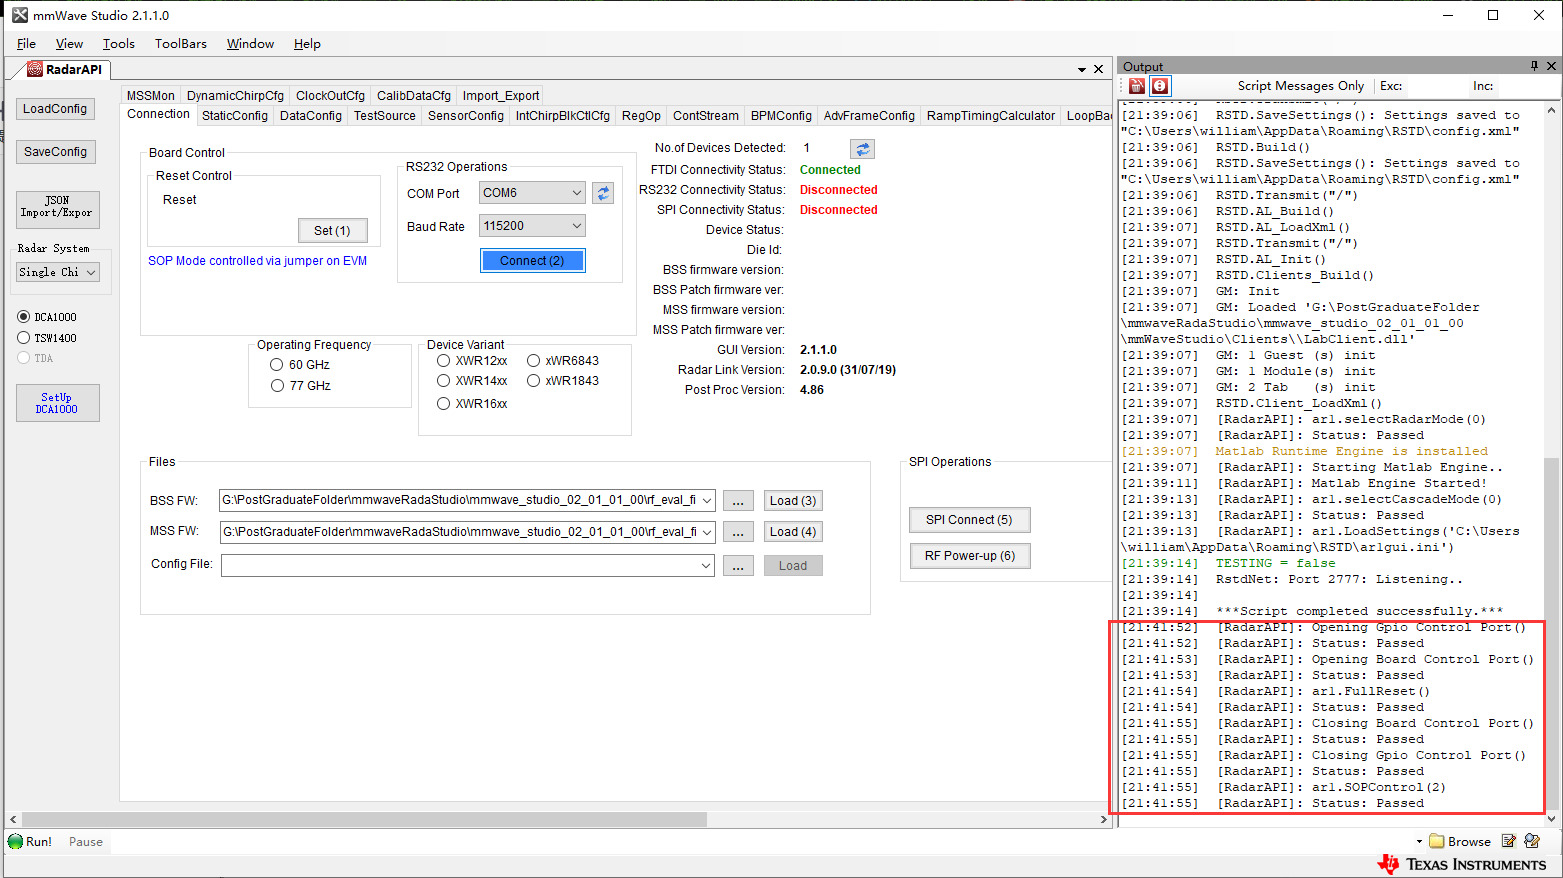
Task: Open the View menu
Action: [x=69, y=44]
